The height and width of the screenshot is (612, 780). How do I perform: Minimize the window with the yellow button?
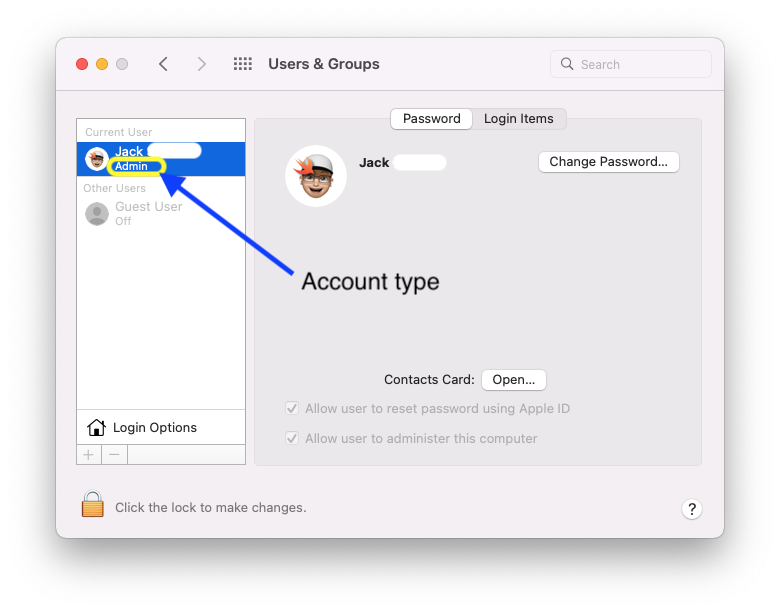[102, 64]
